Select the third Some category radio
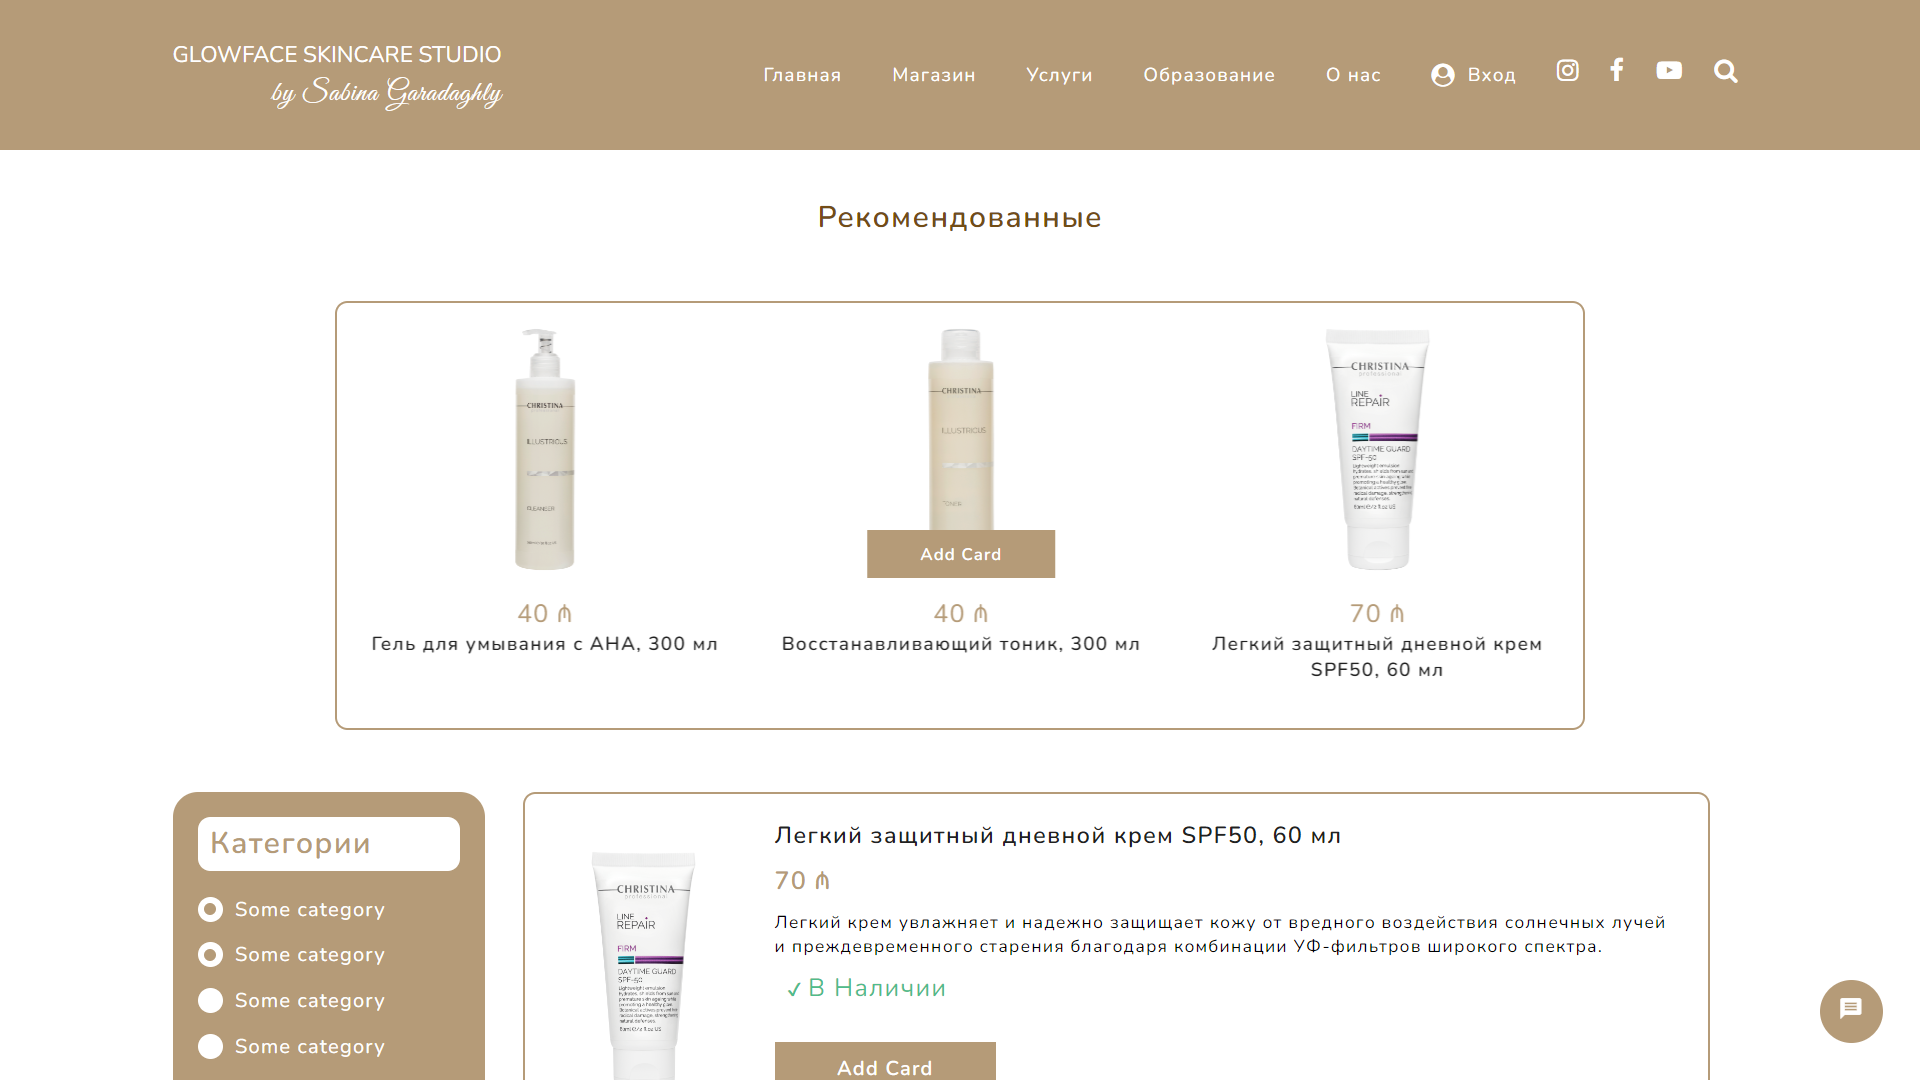Screen dimensions: 1920x1080 pyautogui.click(x=210, y=1001)
